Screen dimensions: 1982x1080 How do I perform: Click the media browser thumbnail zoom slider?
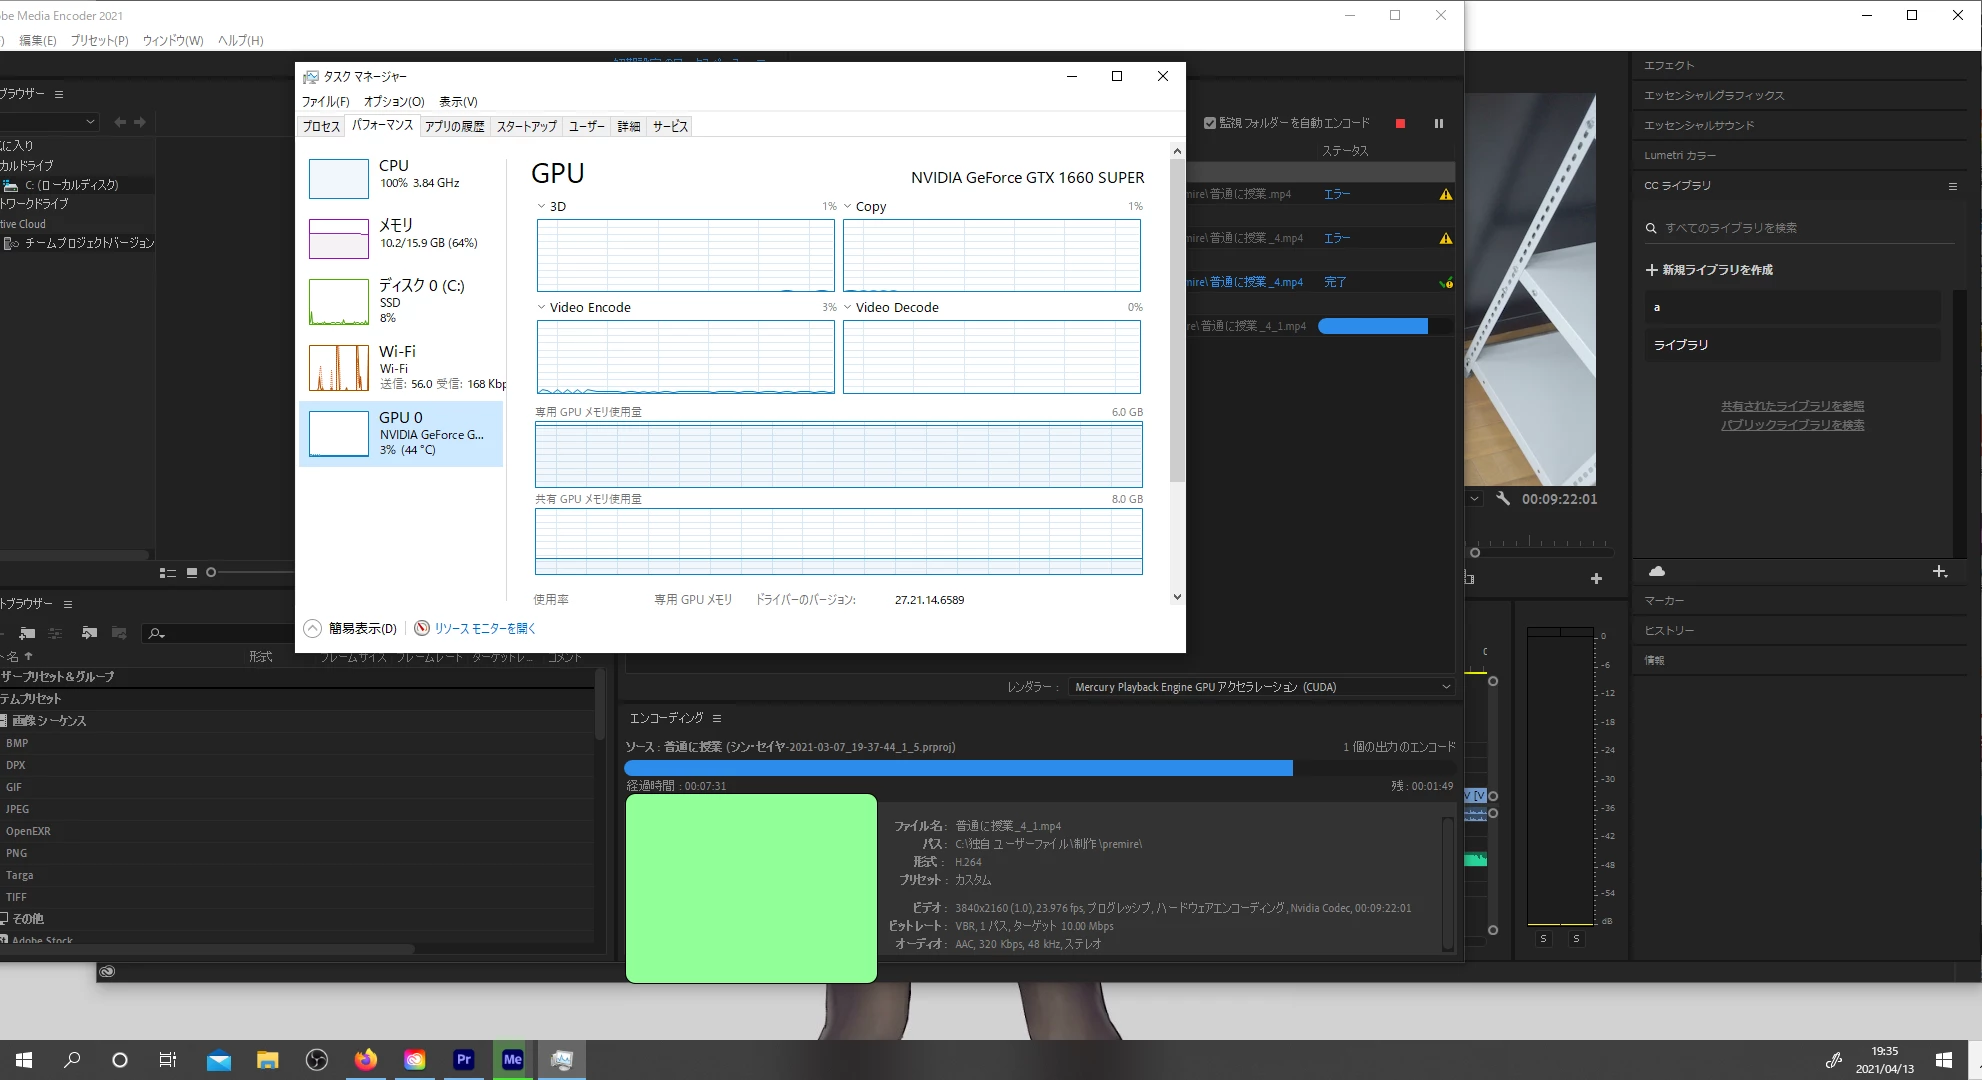pos(211,573)
